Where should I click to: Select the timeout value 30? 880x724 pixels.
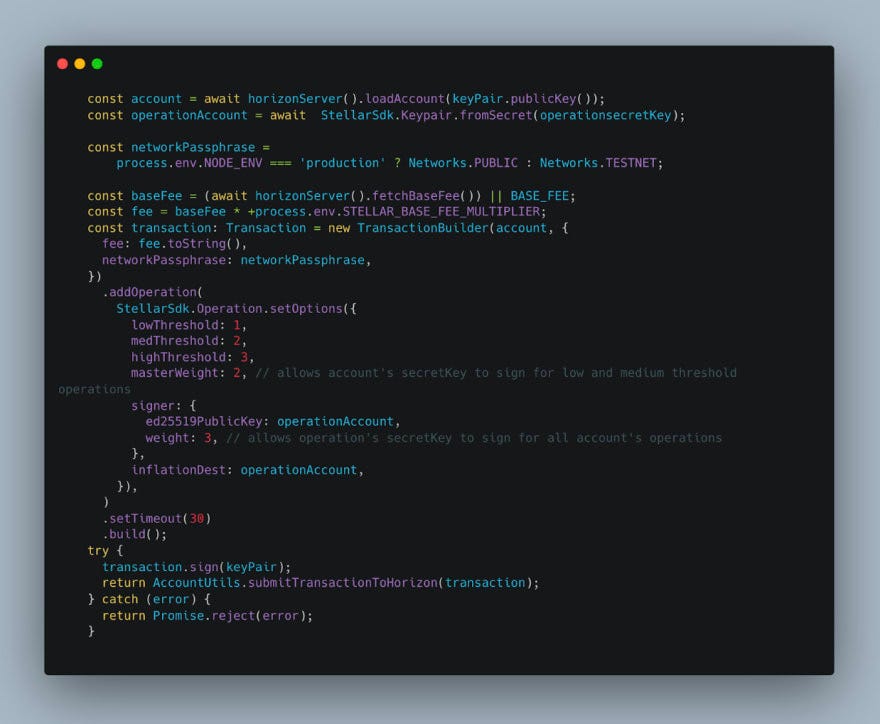(x=196, y=519)
